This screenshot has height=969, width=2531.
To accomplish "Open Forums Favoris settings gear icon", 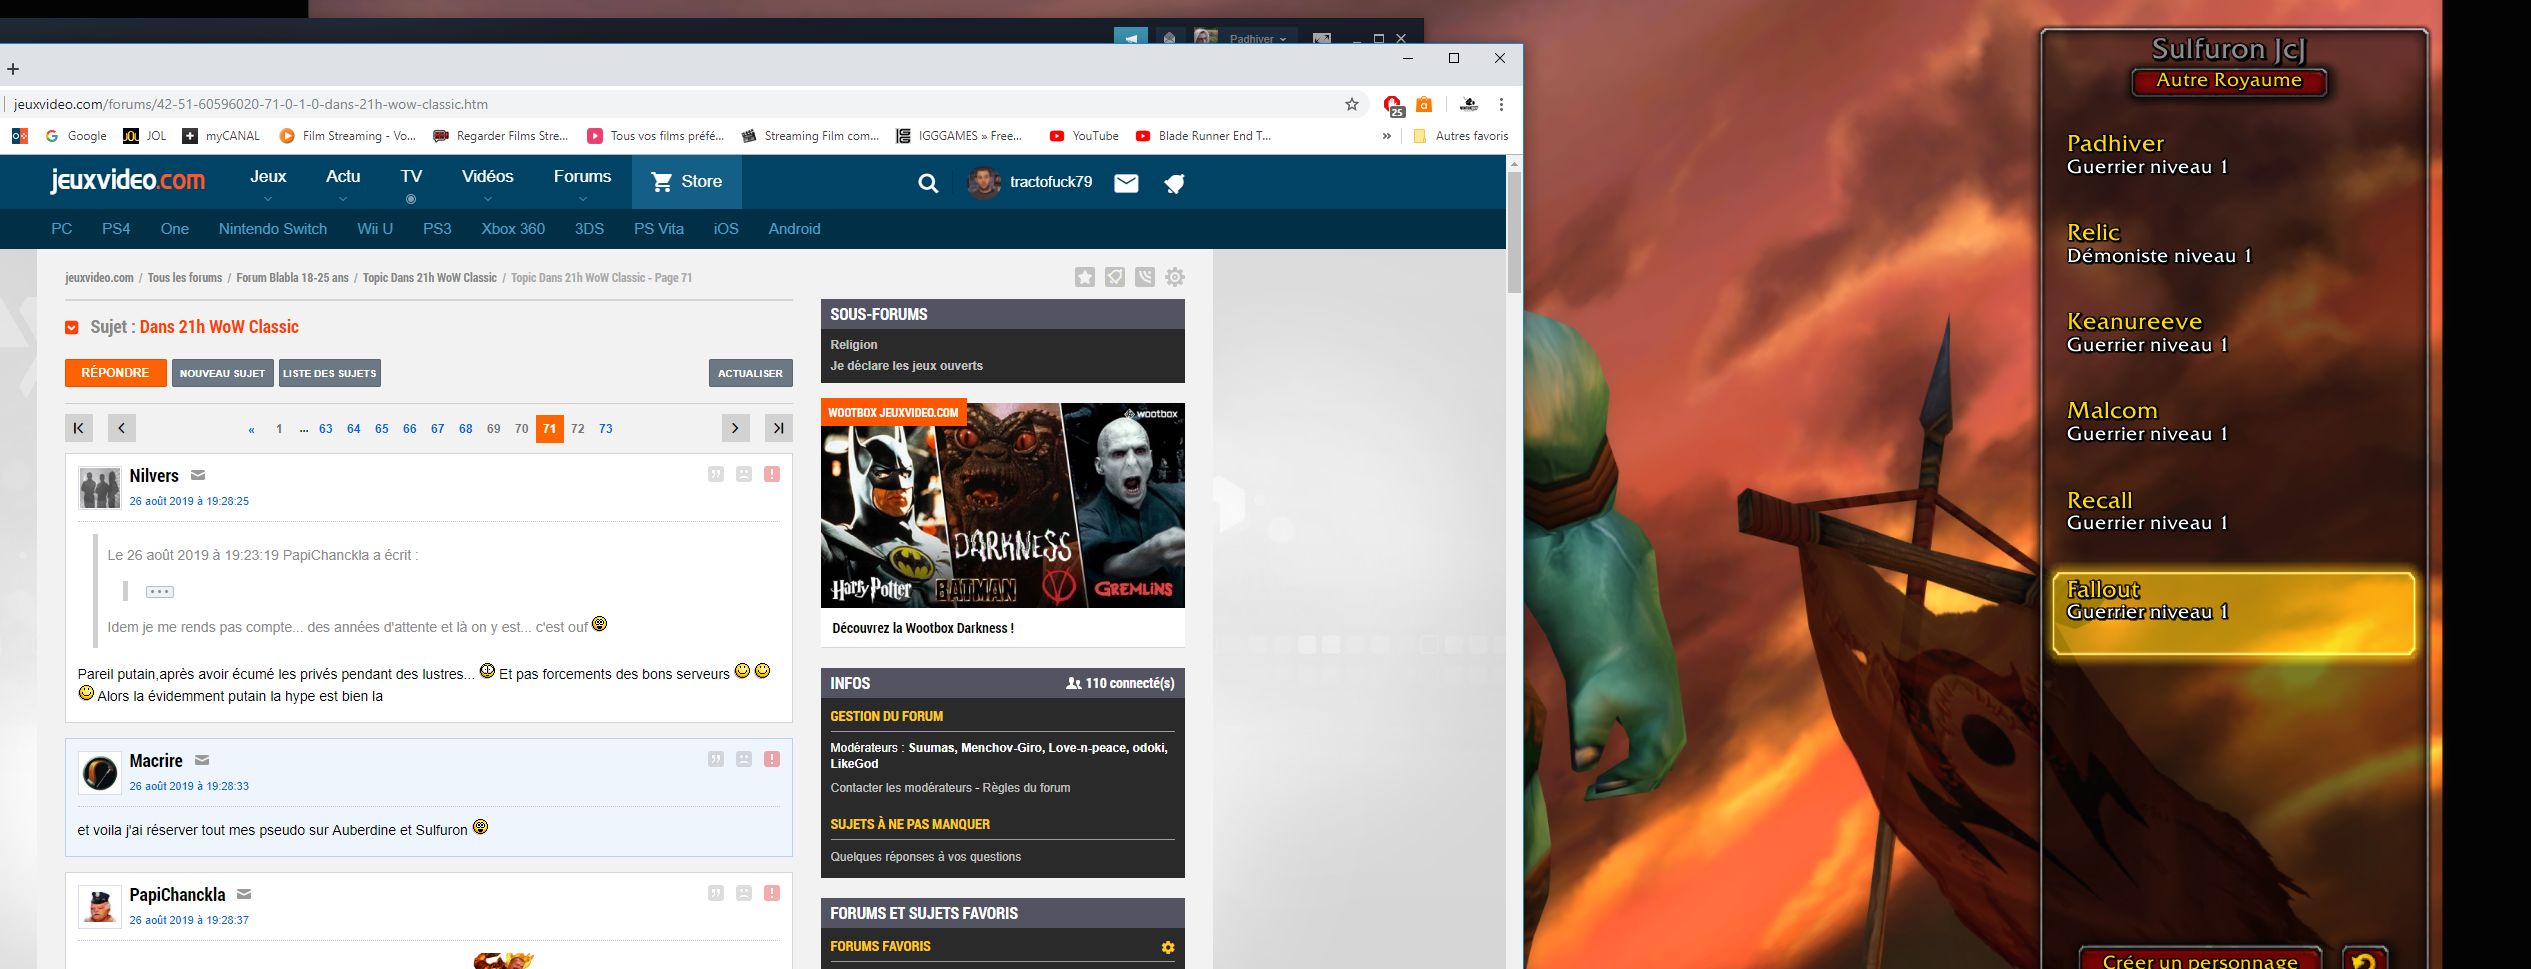I will pyautogui.click(x=1168, y=947).
